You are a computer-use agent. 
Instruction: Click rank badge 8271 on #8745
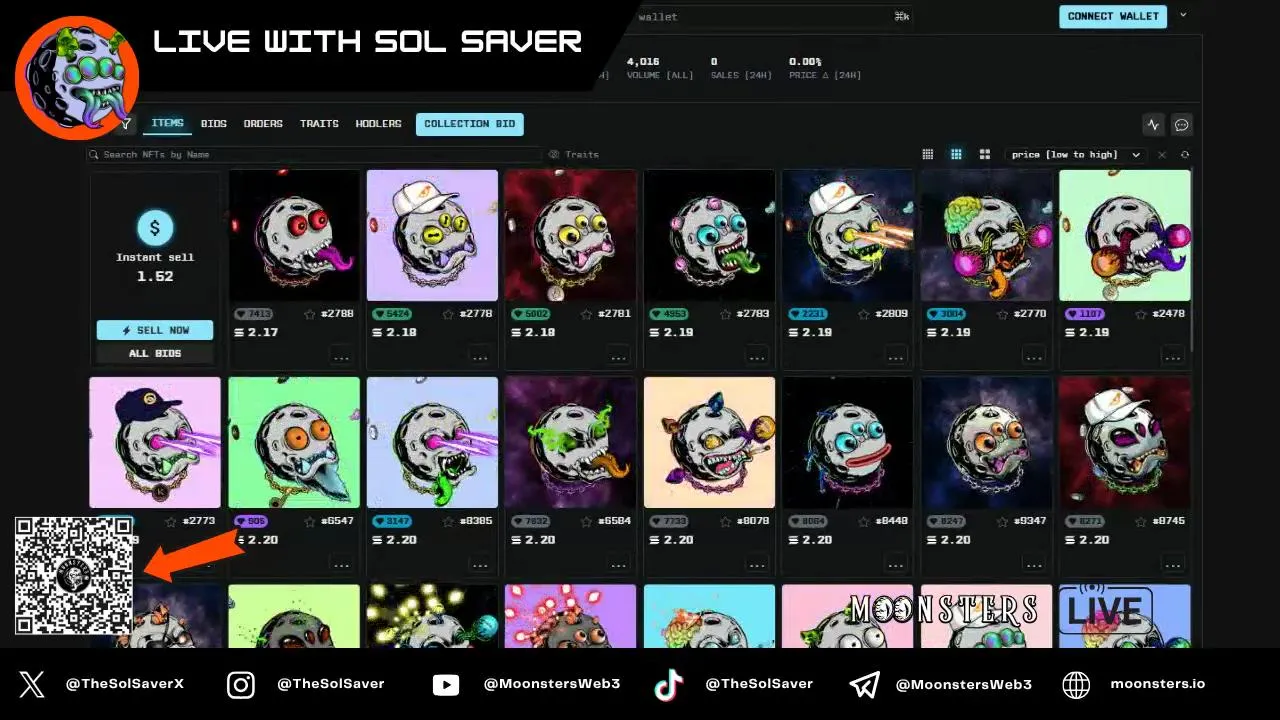click(x=1084, y=521)
